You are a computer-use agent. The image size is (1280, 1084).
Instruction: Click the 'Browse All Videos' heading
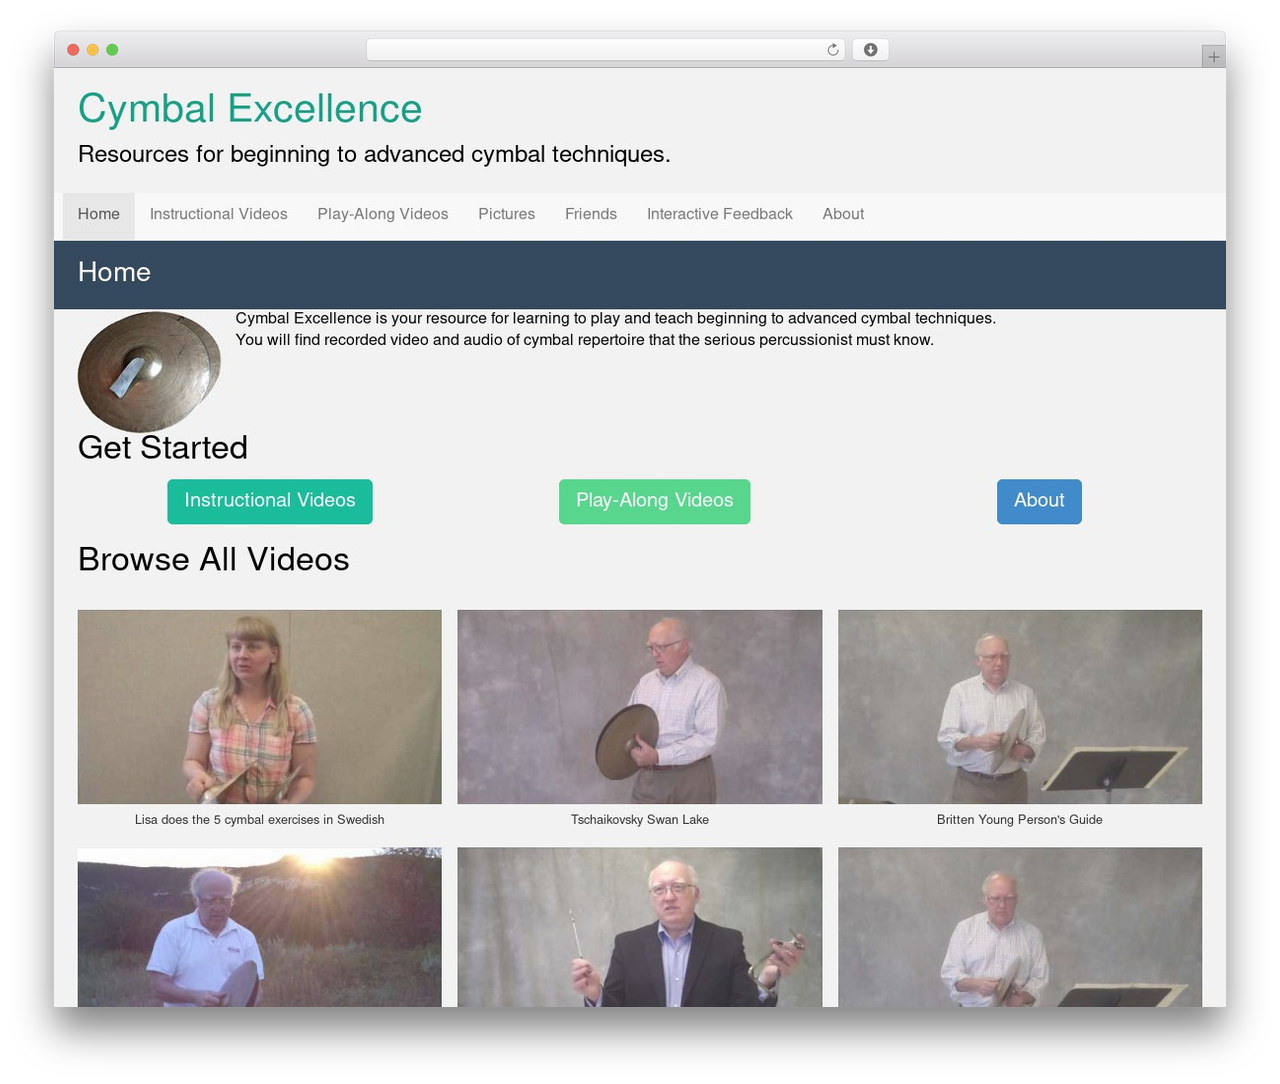click(x=214, y=559)
